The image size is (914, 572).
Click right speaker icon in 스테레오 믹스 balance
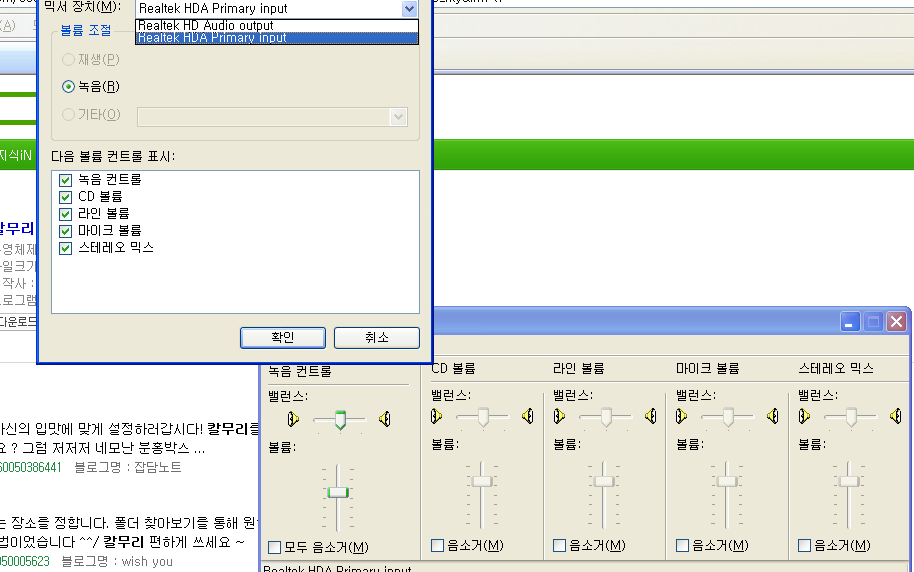pyautogui.click(x=895, y=416)
